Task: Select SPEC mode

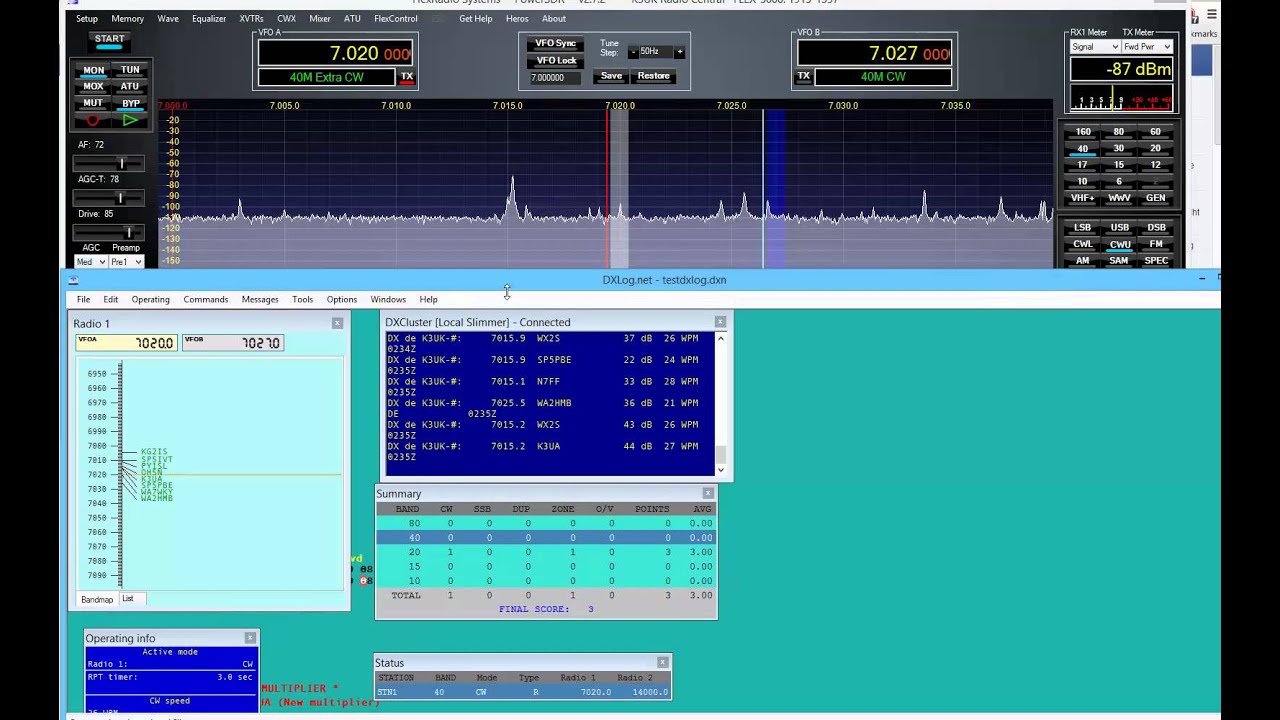Action: tap(1155, 261)
